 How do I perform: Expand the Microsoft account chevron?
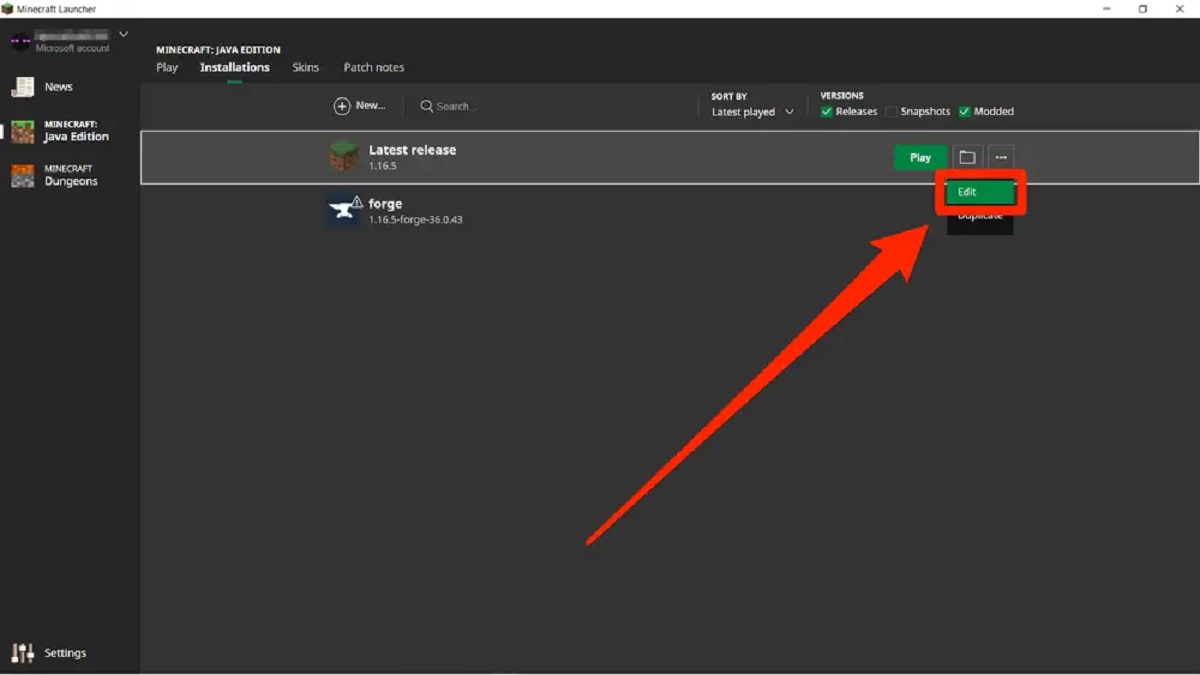tap(124, 34)
